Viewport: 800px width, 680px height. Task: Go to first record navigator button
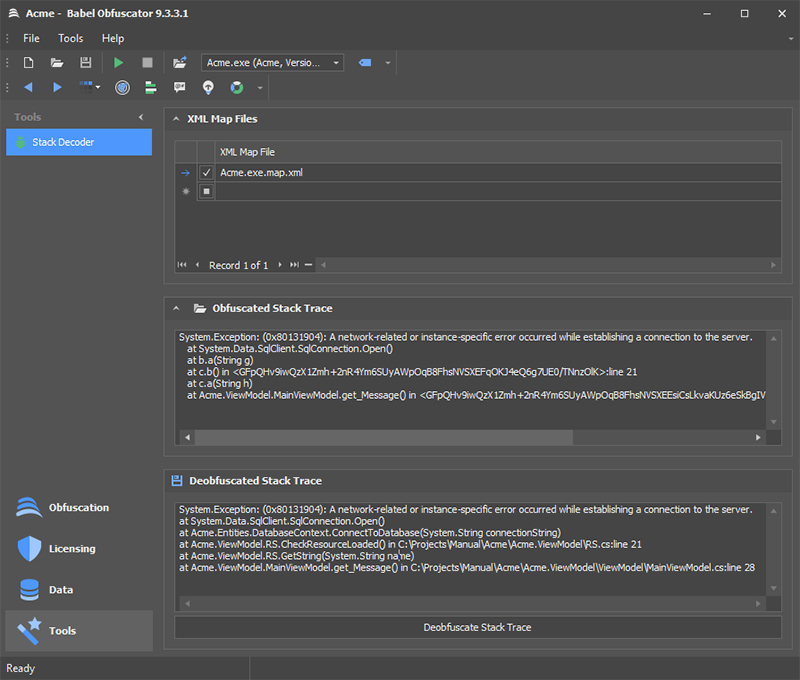pos(182,265)
